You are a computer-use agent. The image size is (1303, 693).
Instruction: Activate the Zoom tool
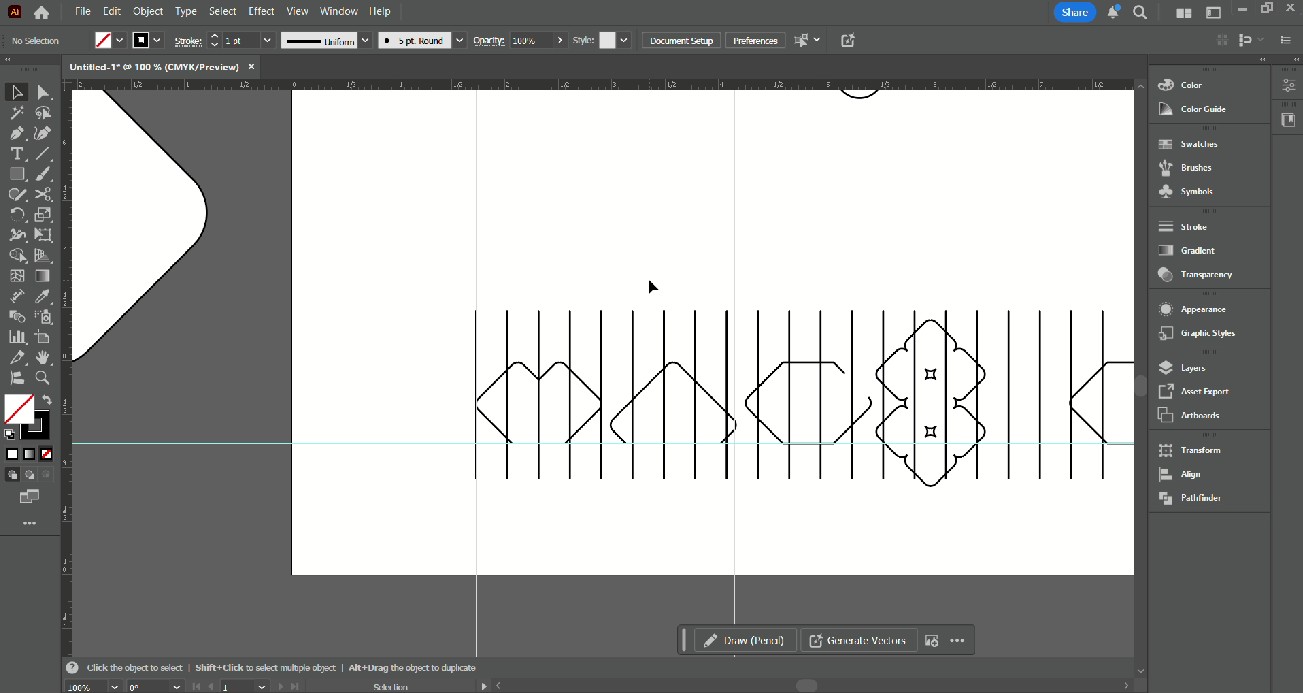43,378
